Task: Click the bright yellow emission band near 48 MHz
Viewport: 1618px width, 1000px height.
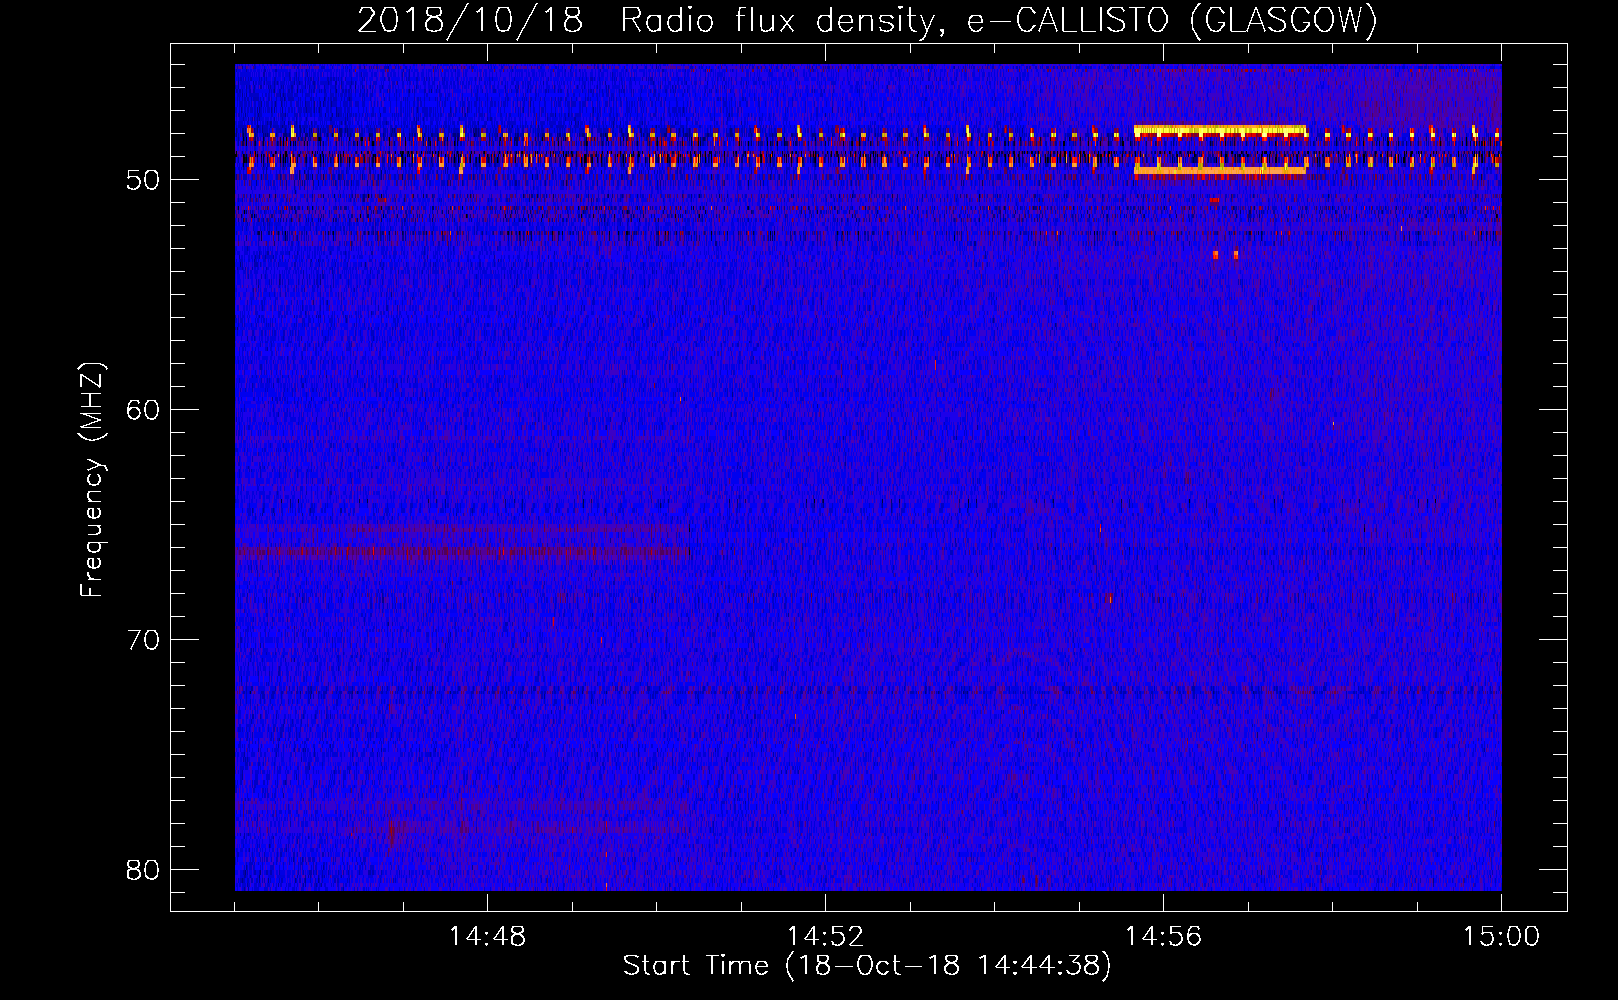Action: coord(1220,130)
